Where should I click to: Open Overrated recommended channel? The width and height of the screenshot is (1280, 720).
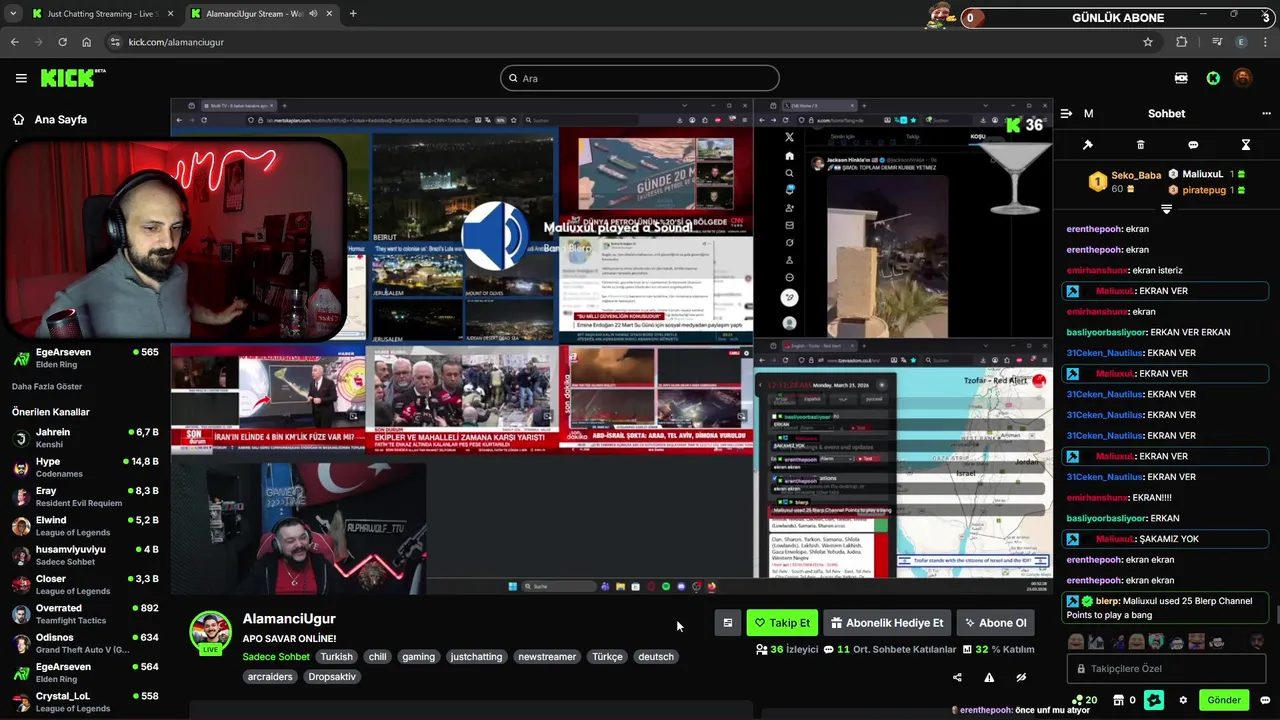tap(85, 614)
